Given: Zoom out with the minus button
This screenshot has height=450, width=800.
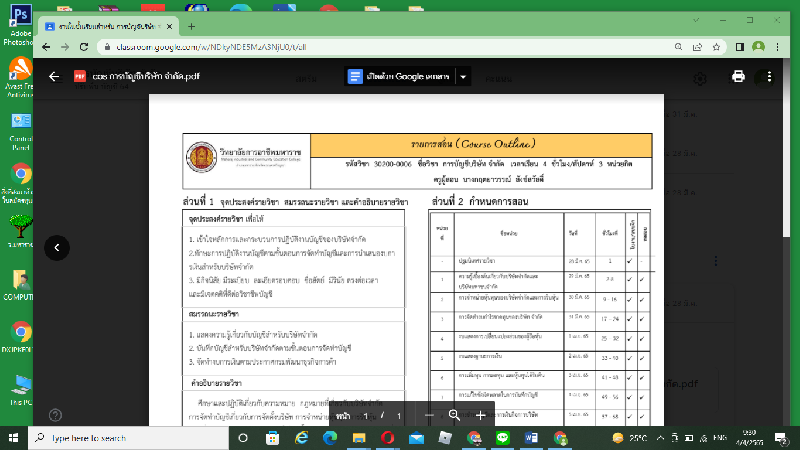Looking at the screenshot, I should (429, 415).
